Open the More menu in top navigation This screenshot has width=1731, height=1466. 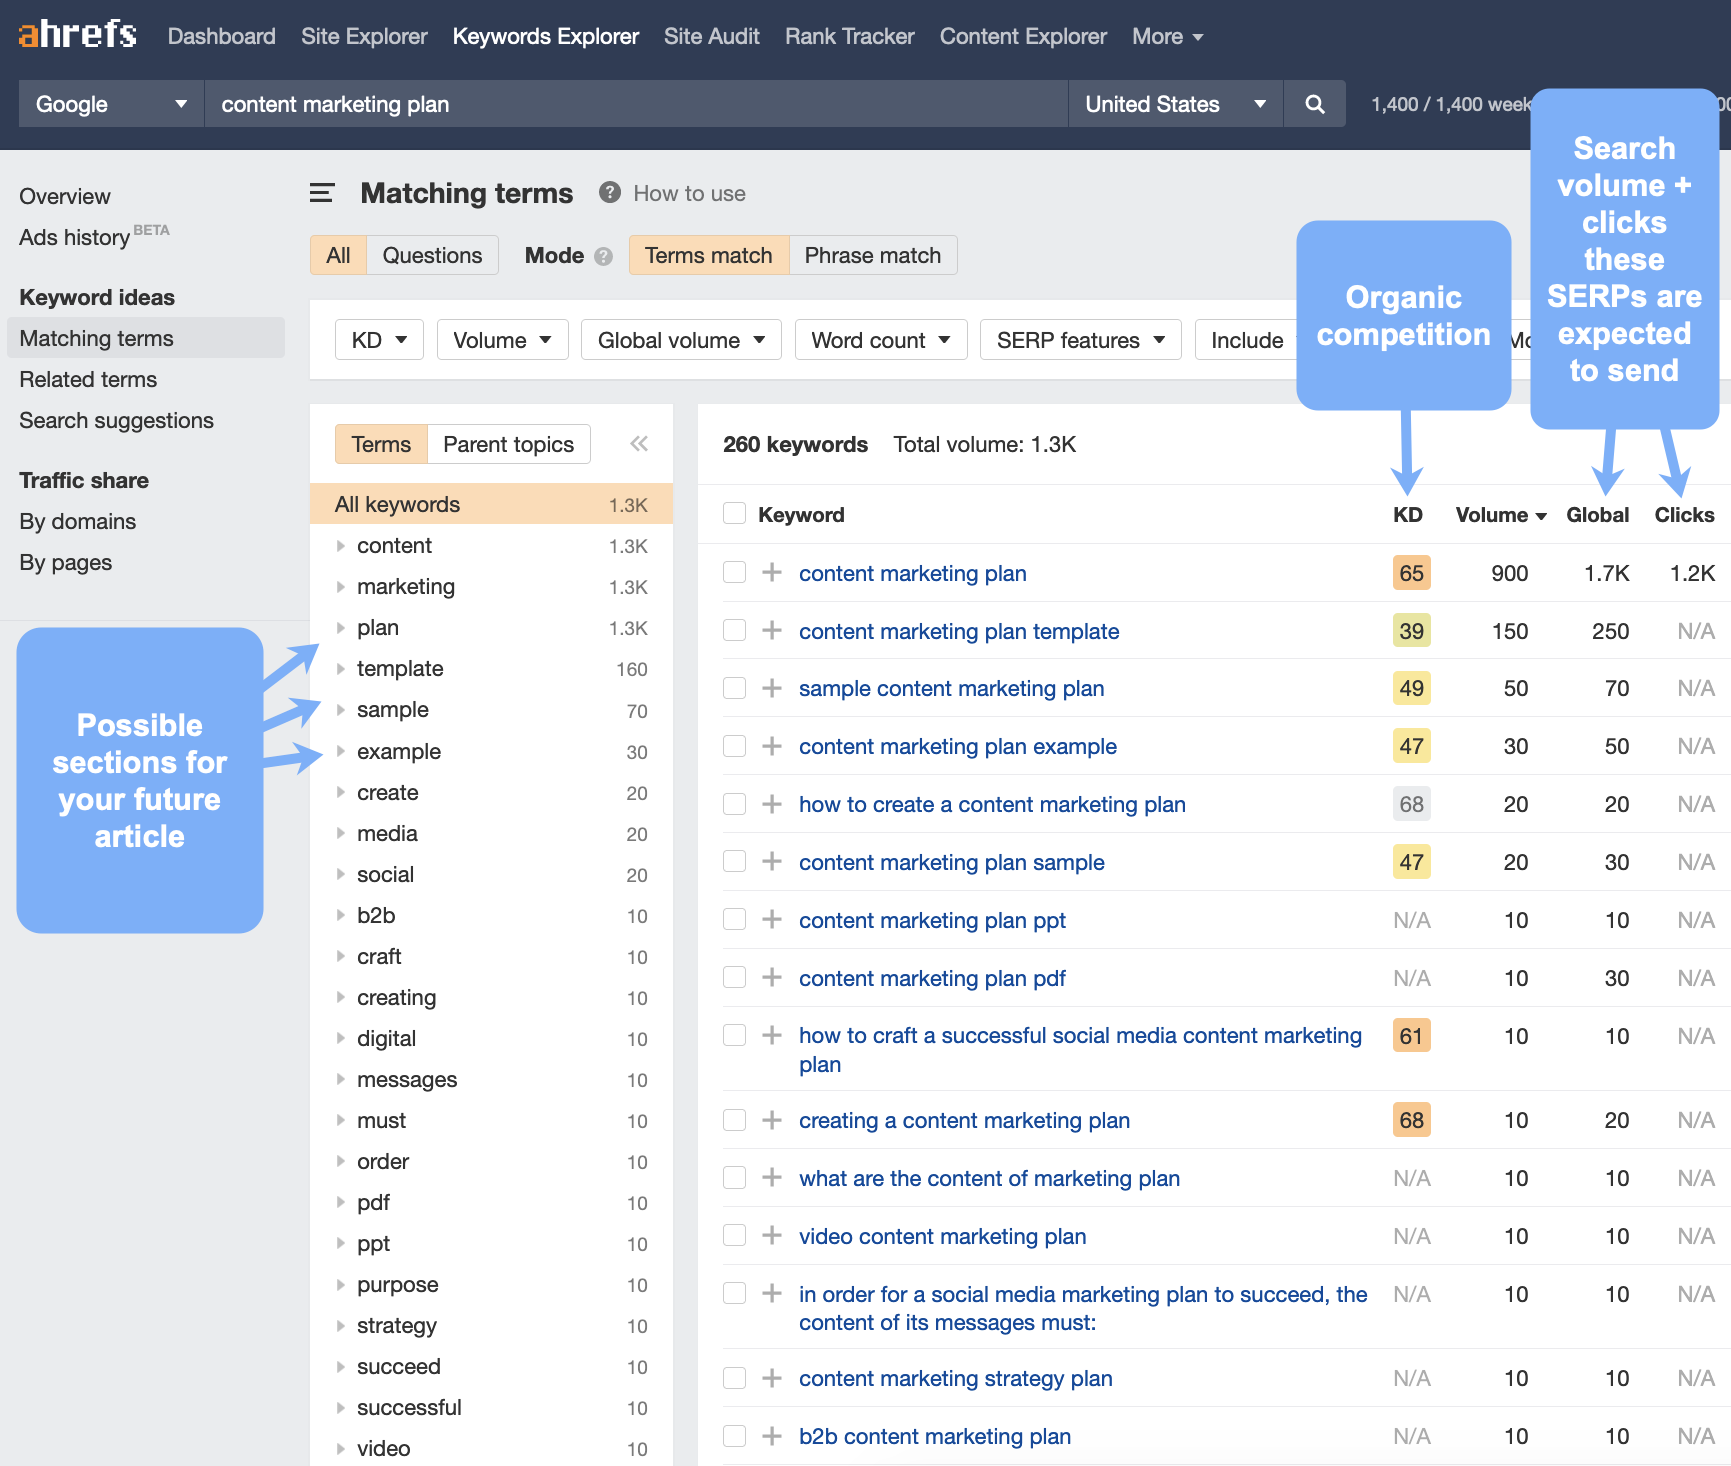[1167, 36]
